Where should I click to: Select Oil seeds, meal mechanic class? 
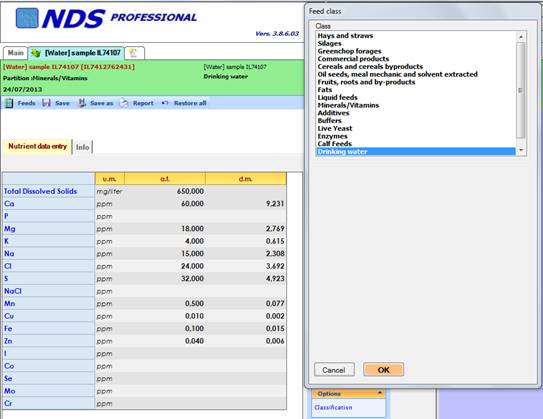pos(398,74)
